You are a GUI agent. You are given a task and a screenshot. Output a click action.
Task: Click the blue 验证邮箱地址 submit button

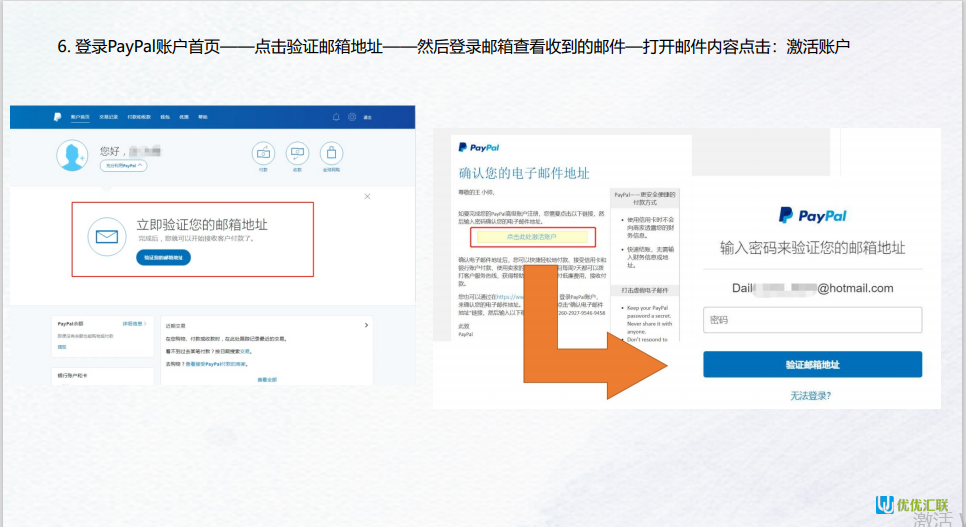click(813, 364)
